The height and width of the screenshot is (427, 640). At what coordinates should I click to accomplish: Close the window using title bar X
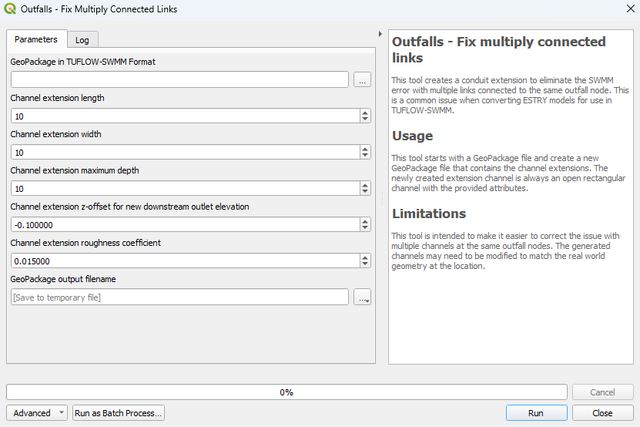pos(619,10)
